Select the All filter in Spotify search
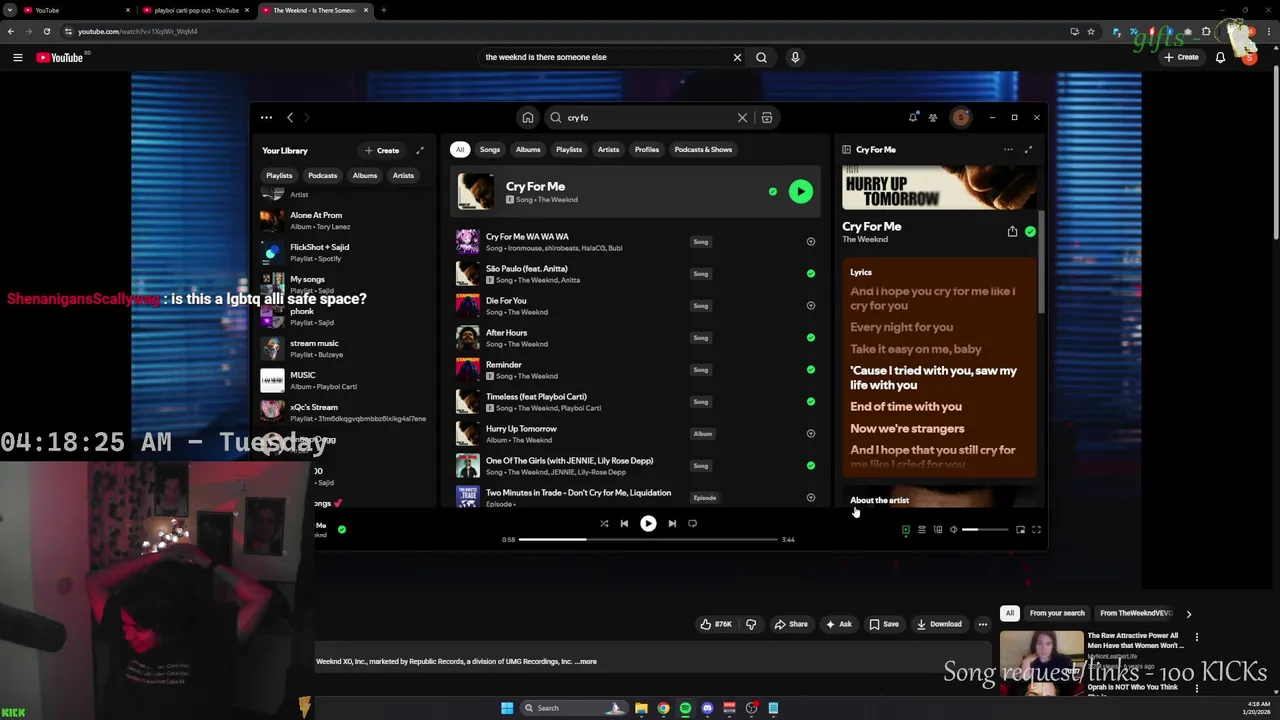 pos(460,150)
